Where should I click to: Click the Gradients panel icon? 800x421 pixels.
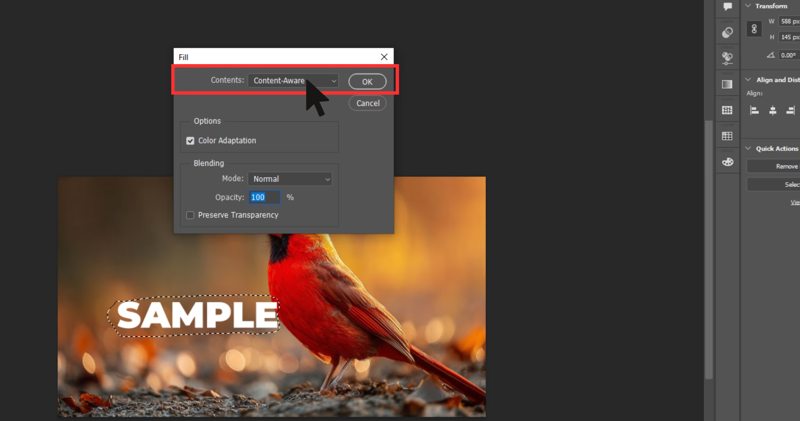pyautogui.click(x=727, y=84)
